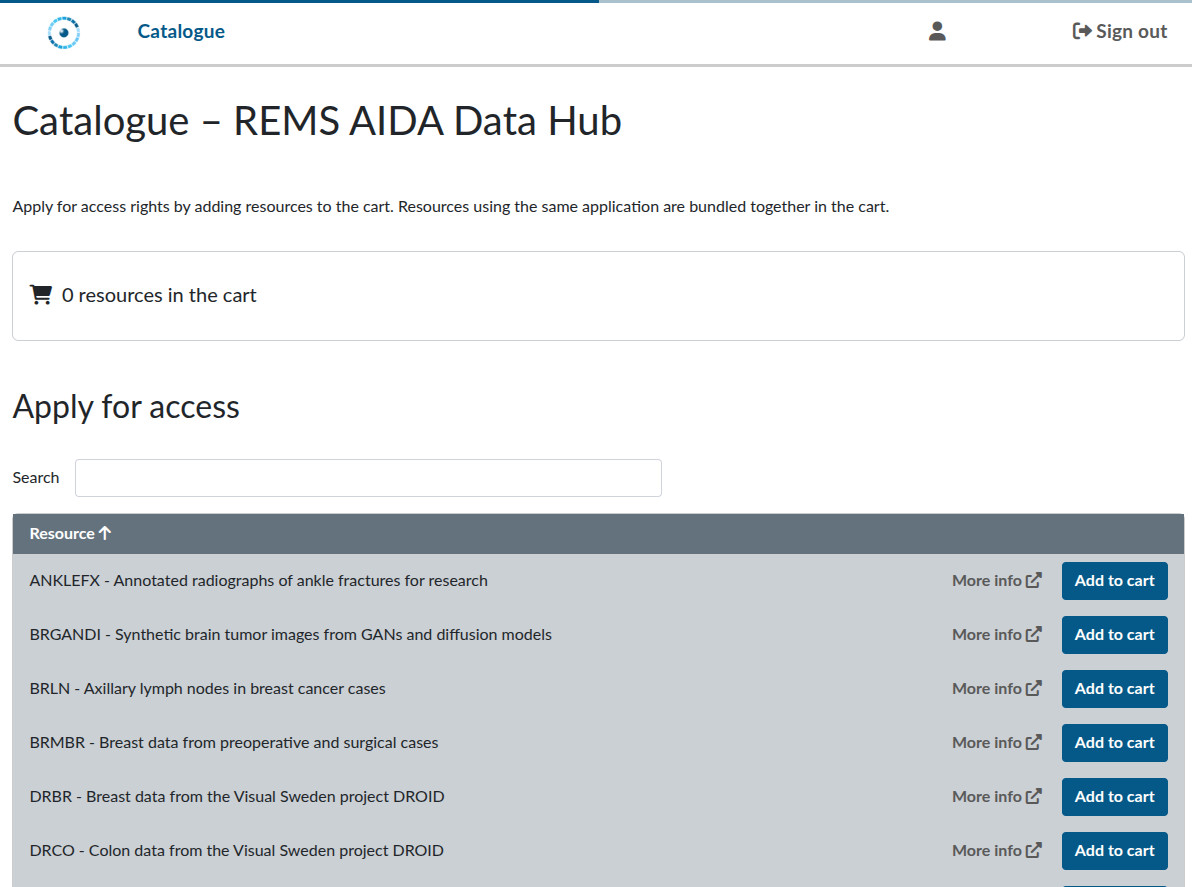Open the Catalogue navigation tab
Screen dimensions: 1192x887
tap(181, 32)
